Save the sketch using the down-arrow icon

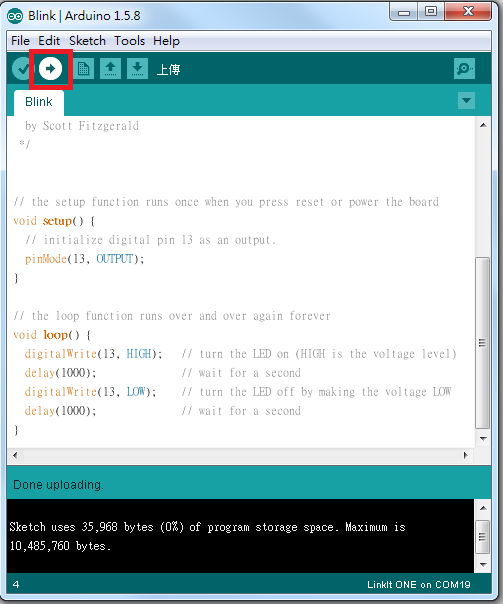[137, 69]
